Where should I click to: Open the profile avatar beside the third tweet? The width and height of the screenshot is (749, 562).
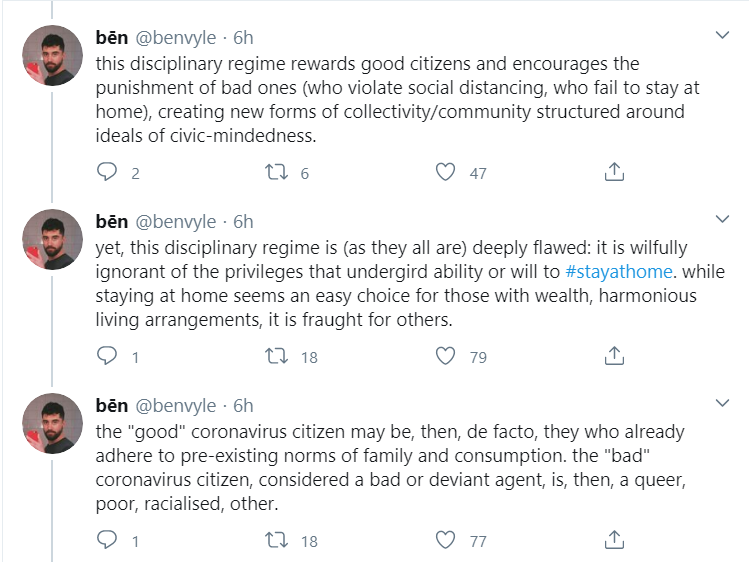point(52,423)
